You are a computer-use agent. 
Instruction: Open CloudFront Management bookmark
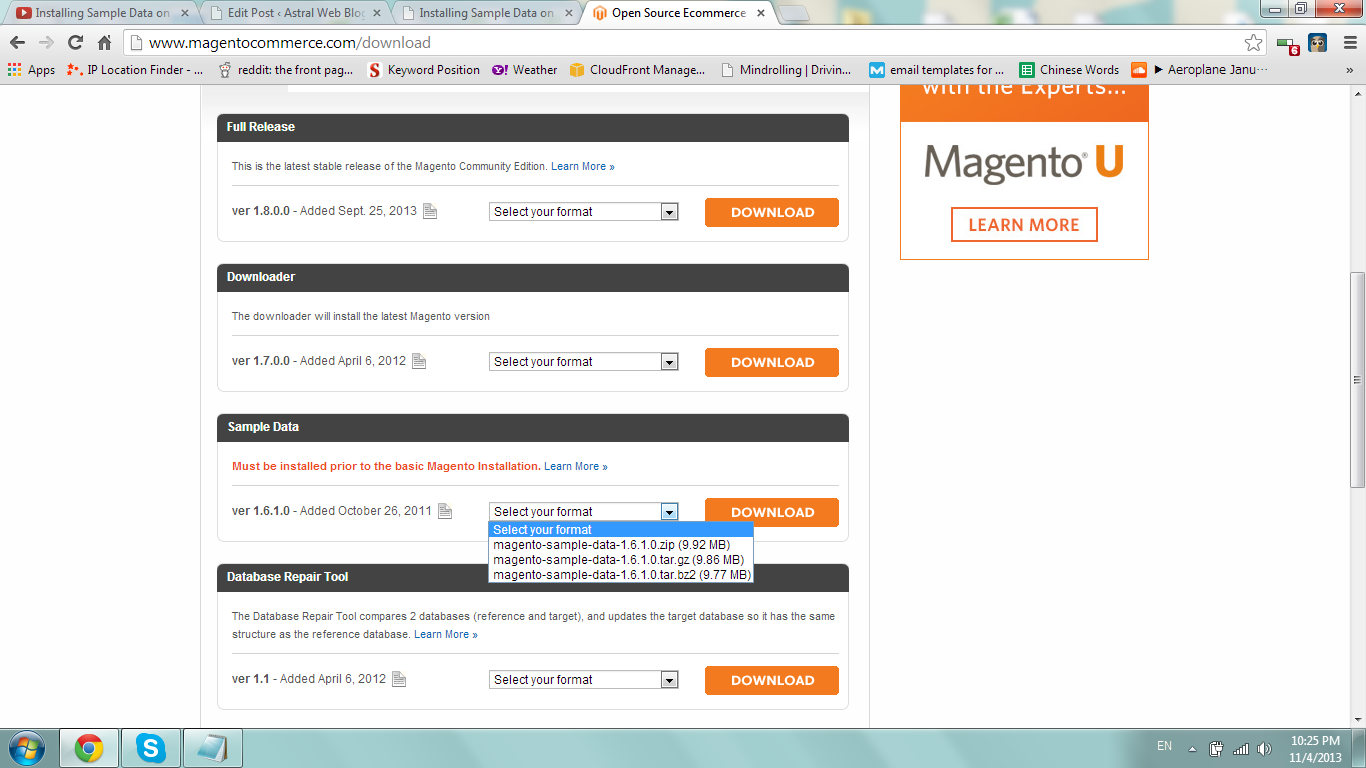pos(637,70)
